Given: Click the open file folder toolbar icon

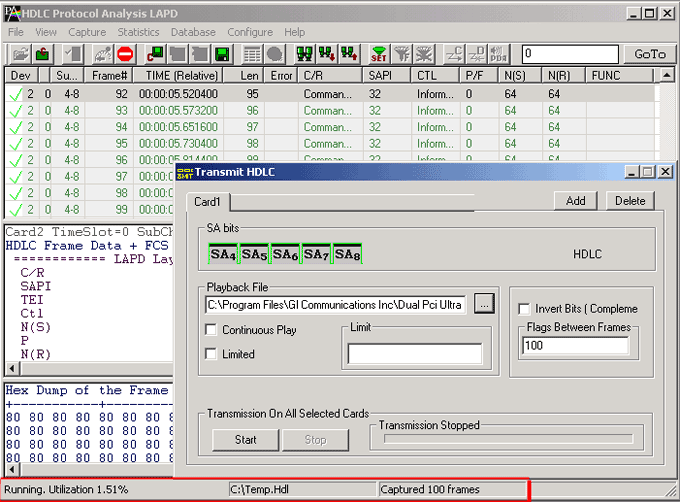Looking at the screenshot, I should point(20,55).
